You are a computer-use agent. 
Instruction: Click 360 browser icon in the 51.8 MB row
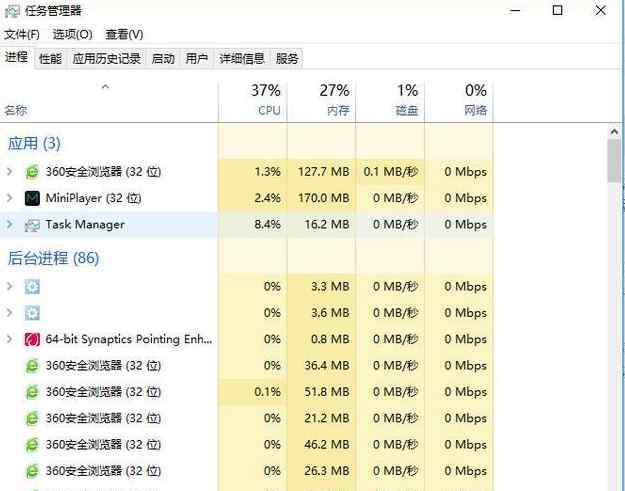pos(32,392)
